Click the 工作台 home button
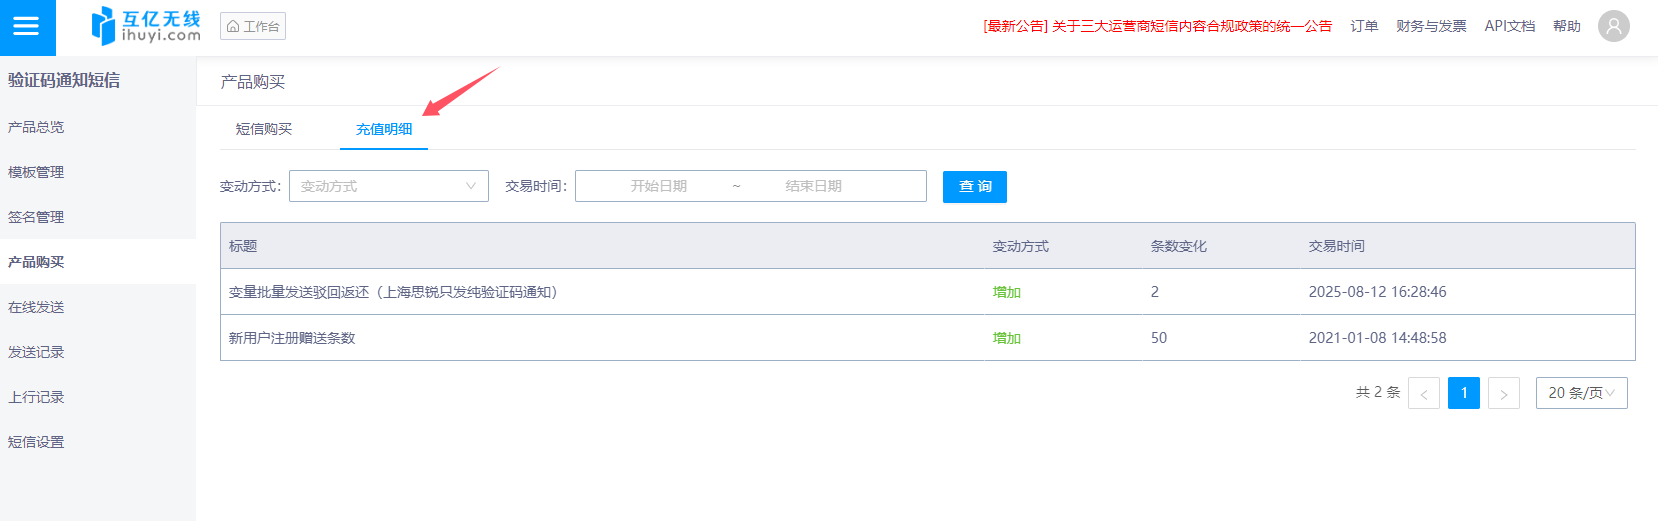The height and width of the screenshot is (521, 1658). (253, 26)
